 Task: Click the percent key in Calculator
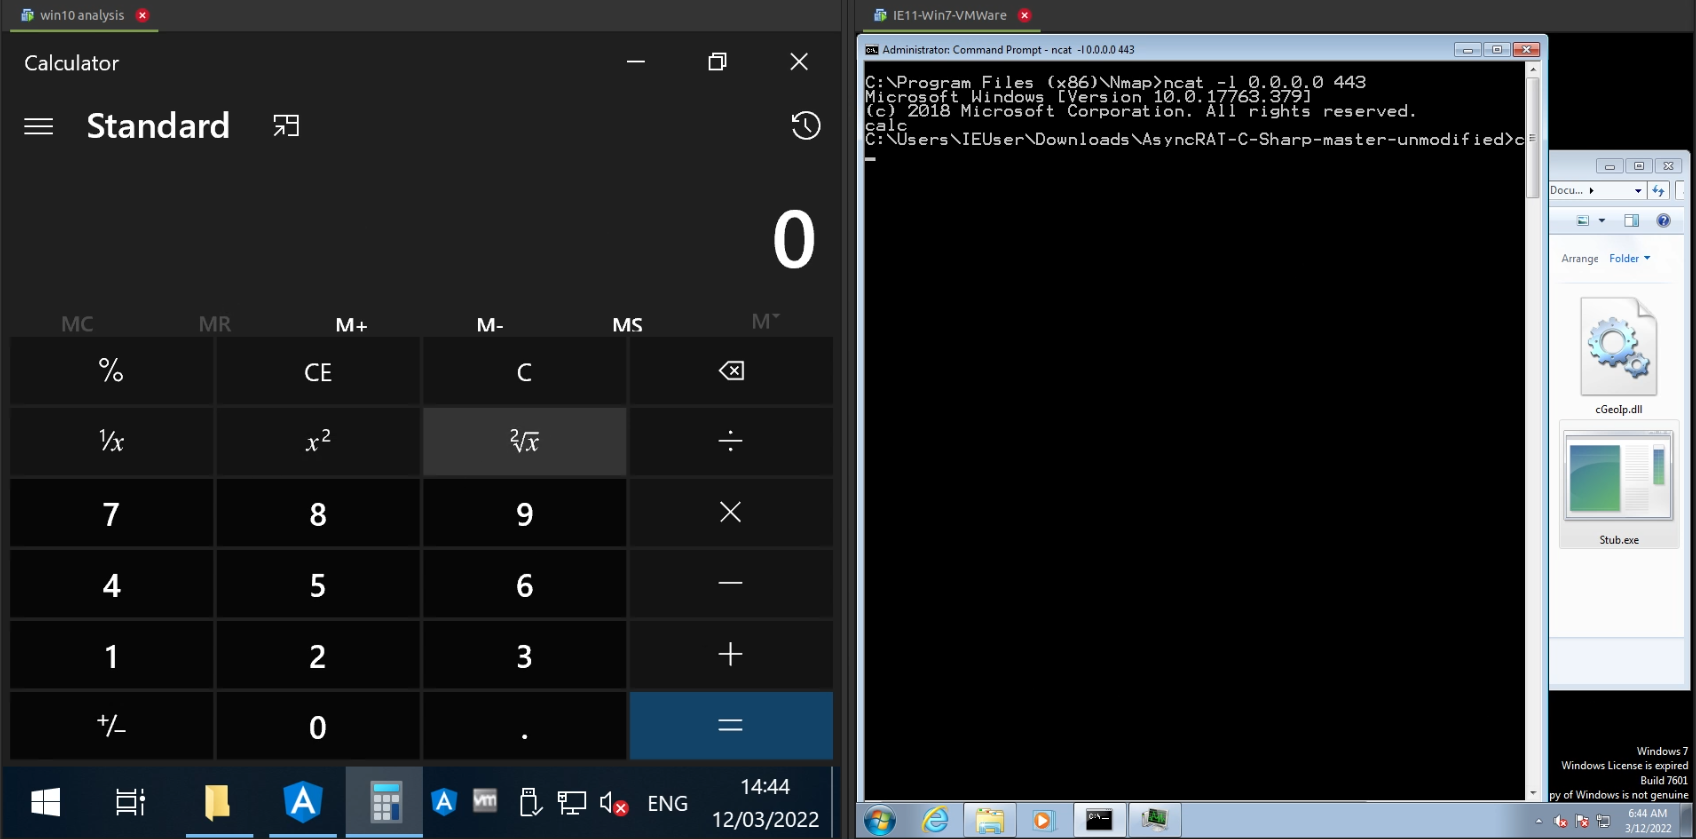click(x=111, y=371)
